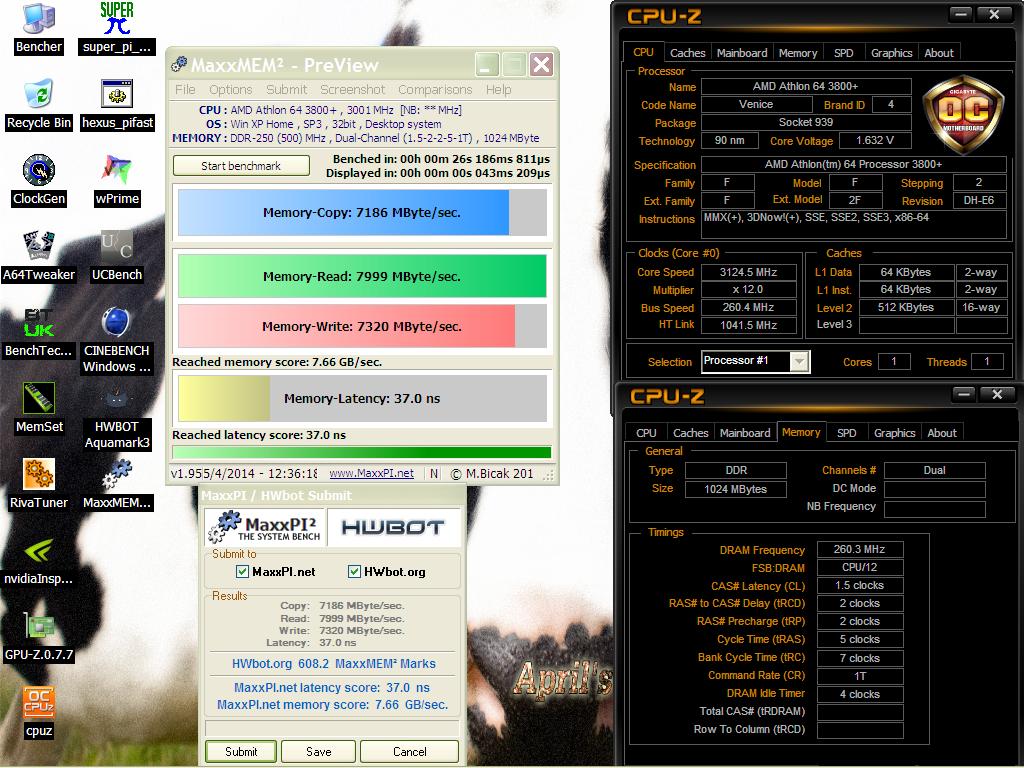This screenshot has width=1024, height=768.
Task: Switch to Caches tab in upper CPU-Z
Action: pyautogui.click(x=687, y=53)
